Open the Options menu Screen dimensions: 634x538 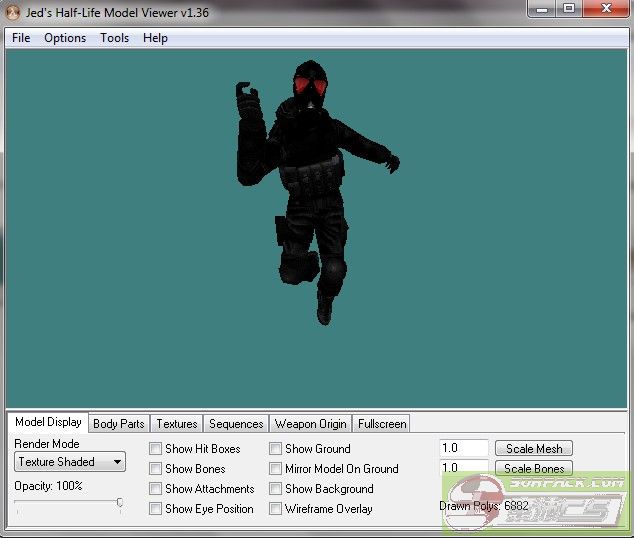point(65,38)
